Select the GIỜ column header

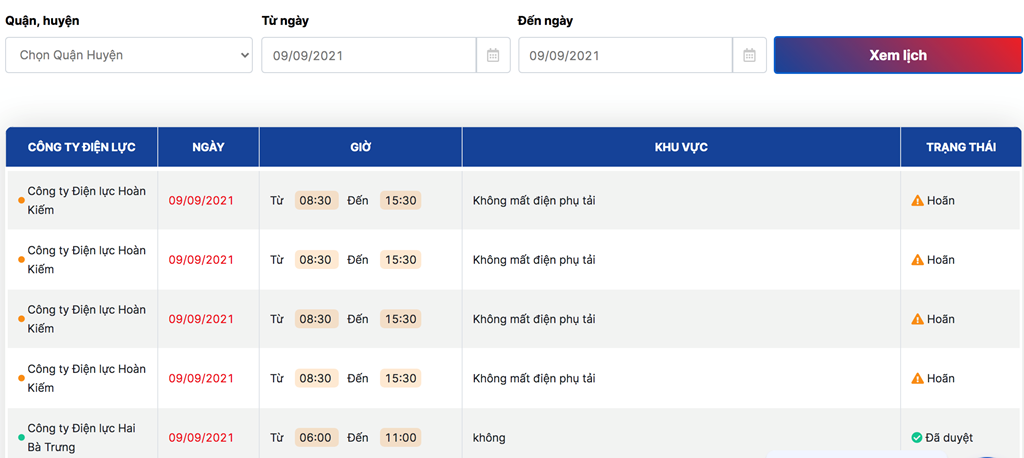coord(360,147)
